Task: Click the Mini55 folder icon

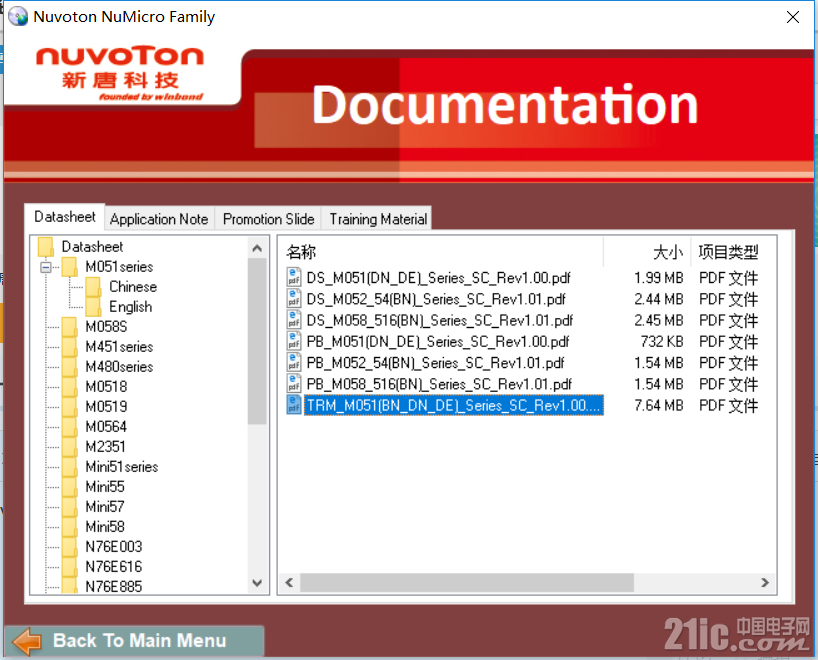Action: click(x=69, y=487)
